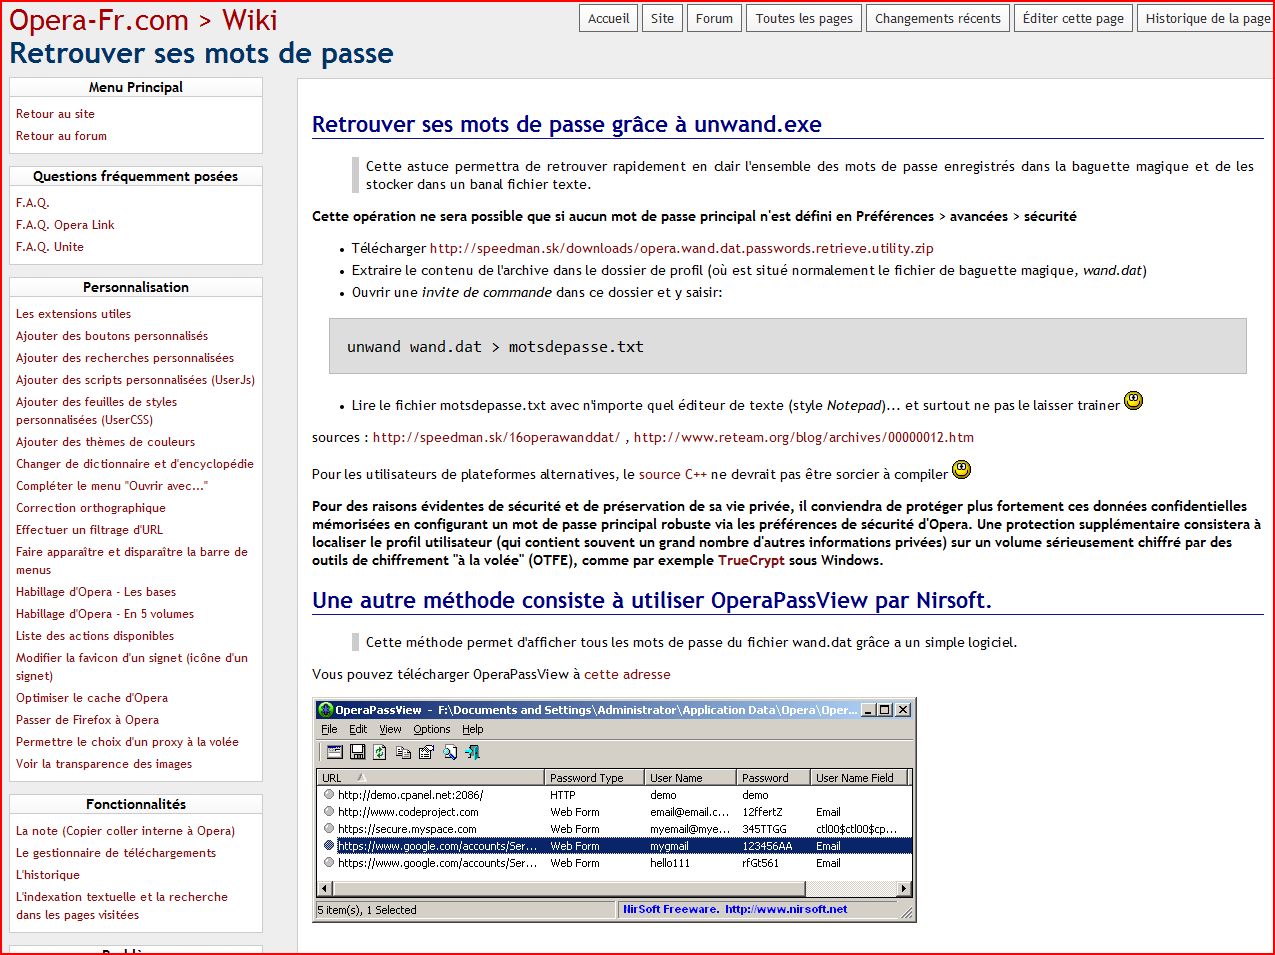The width and height of the screenshot is (1275, 955).
Task: Open the Properties icon in OperaPassView toolbar
Action: [x=426, y=752]
